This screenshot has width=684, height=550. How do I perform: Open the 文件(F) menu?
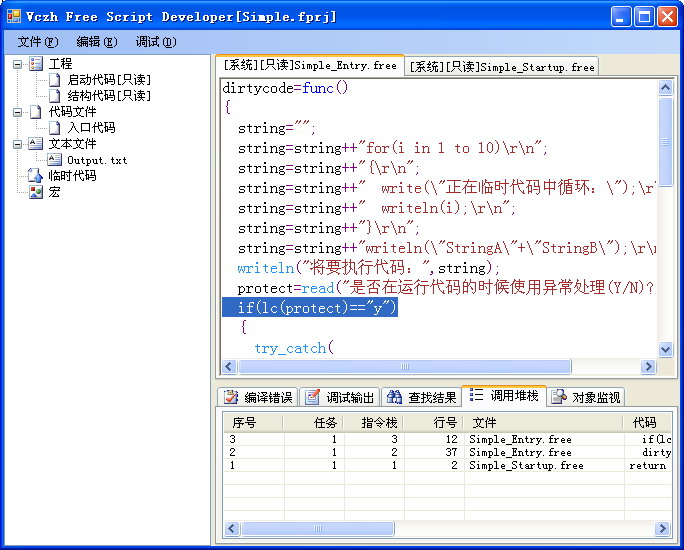38,42
